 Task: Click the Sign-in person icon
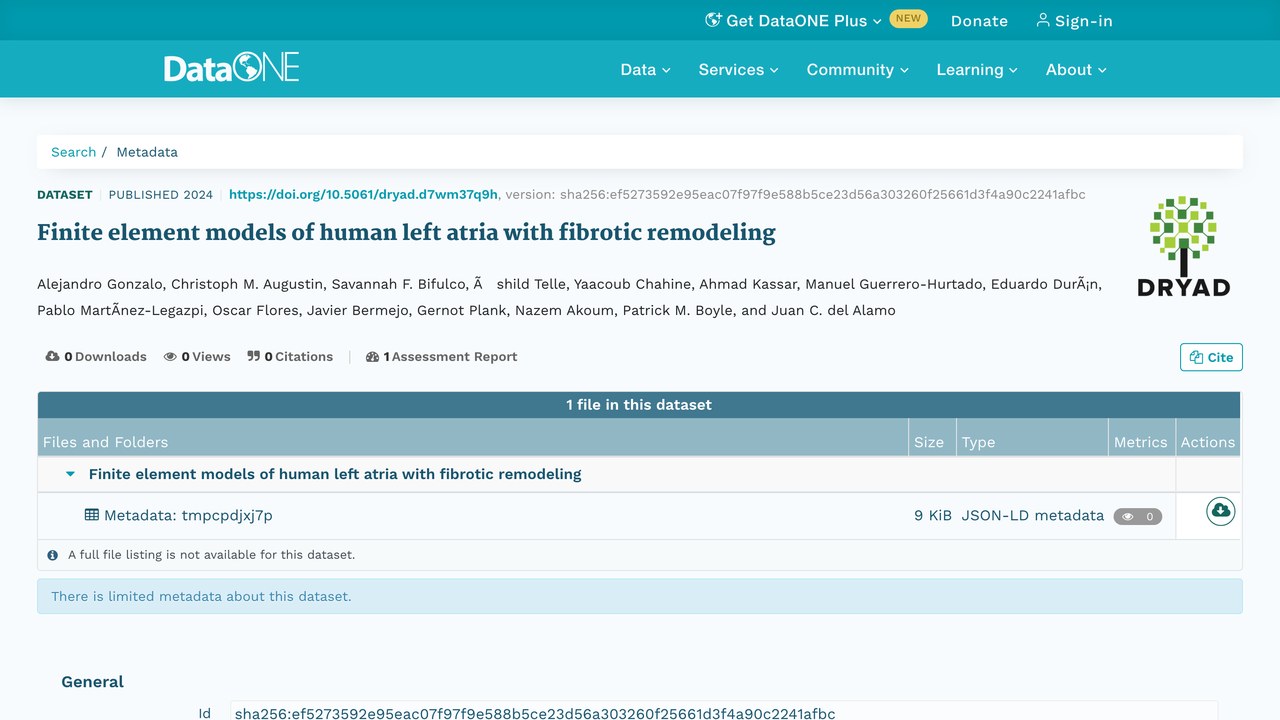pos(1043,20)
